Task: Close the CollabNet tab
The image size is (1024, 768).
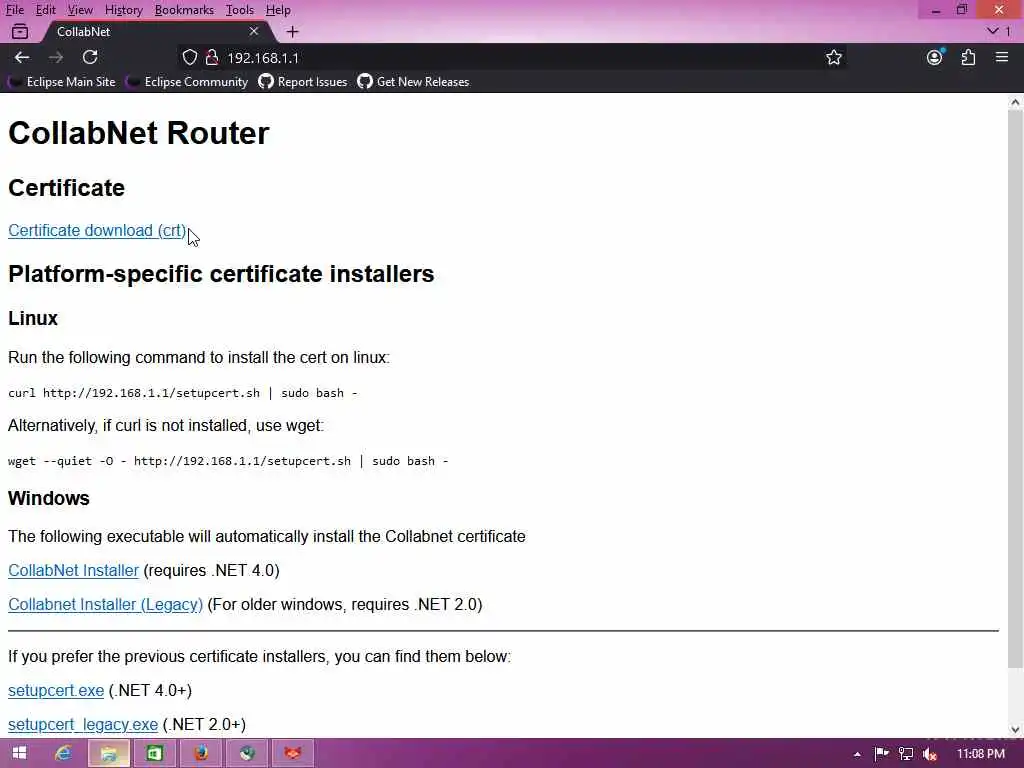Action: click(x=254, y=31)
